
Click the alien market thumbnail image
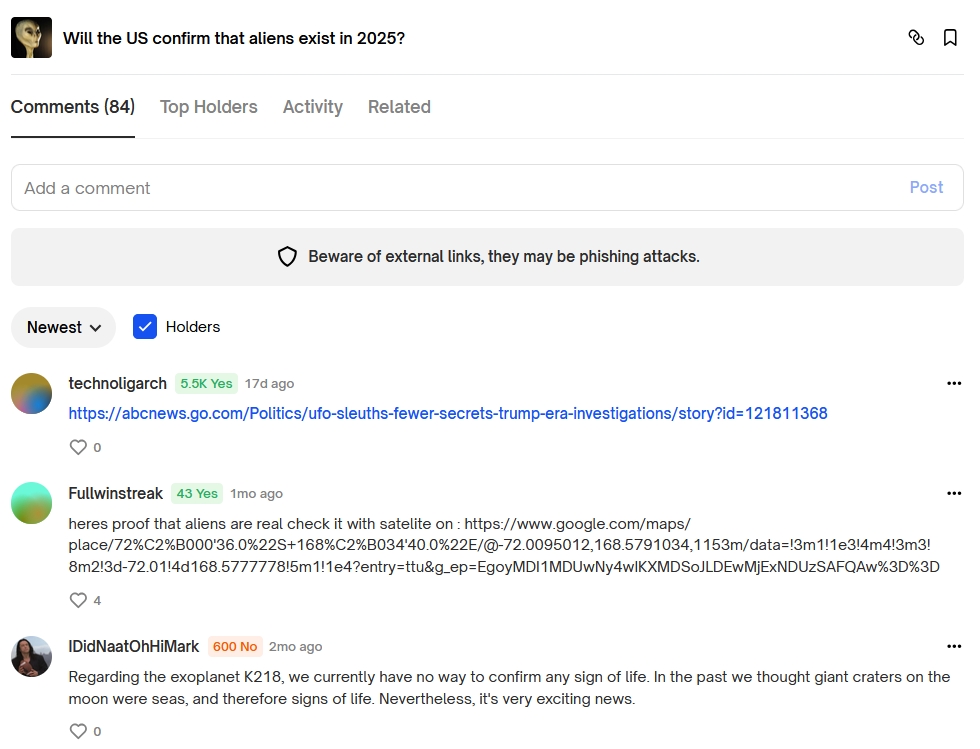click(x=31, y=38)
